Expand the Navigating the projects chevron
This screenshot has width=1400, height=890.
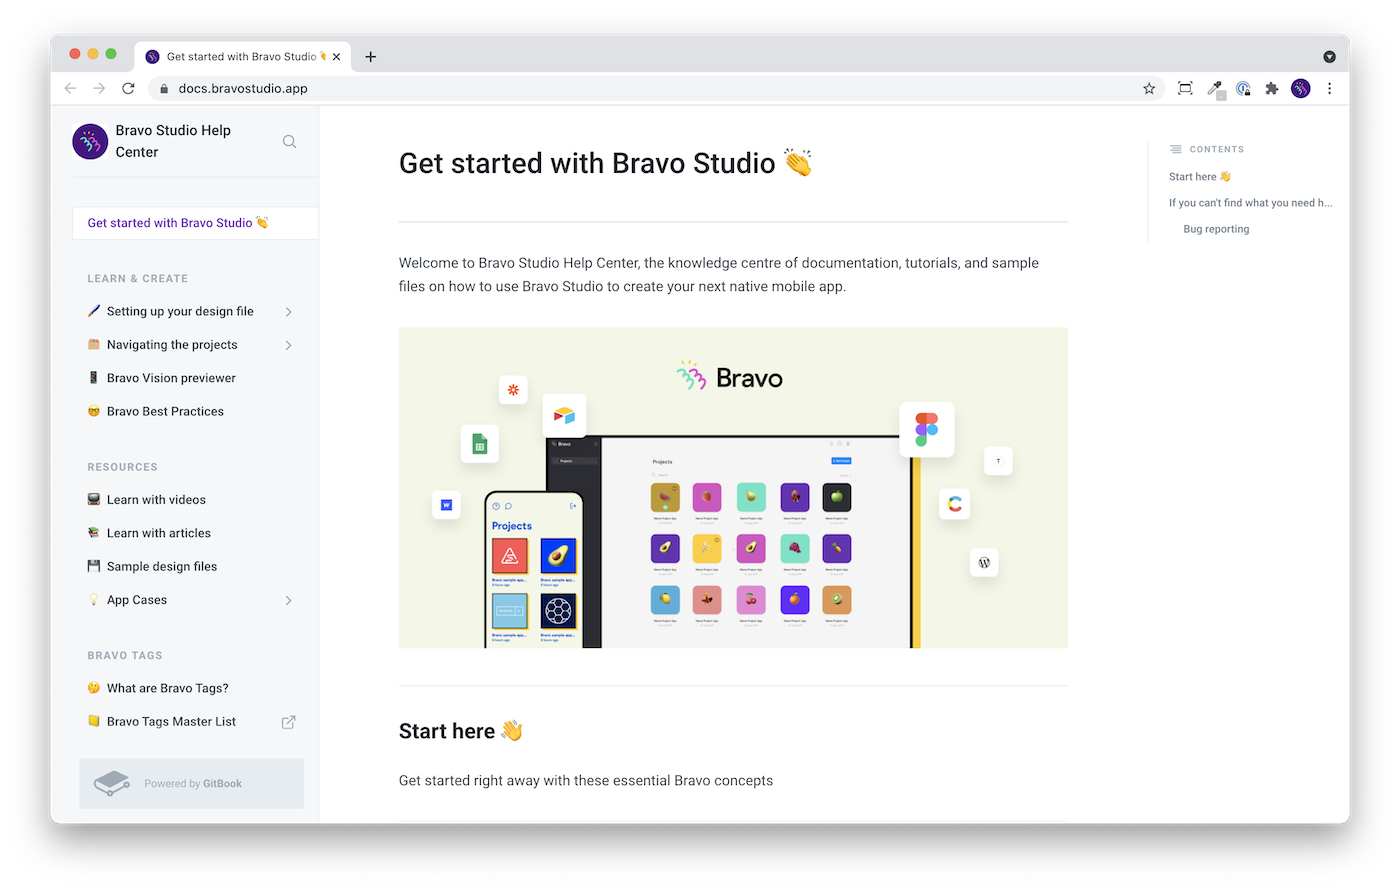click(x=288, y=345)
